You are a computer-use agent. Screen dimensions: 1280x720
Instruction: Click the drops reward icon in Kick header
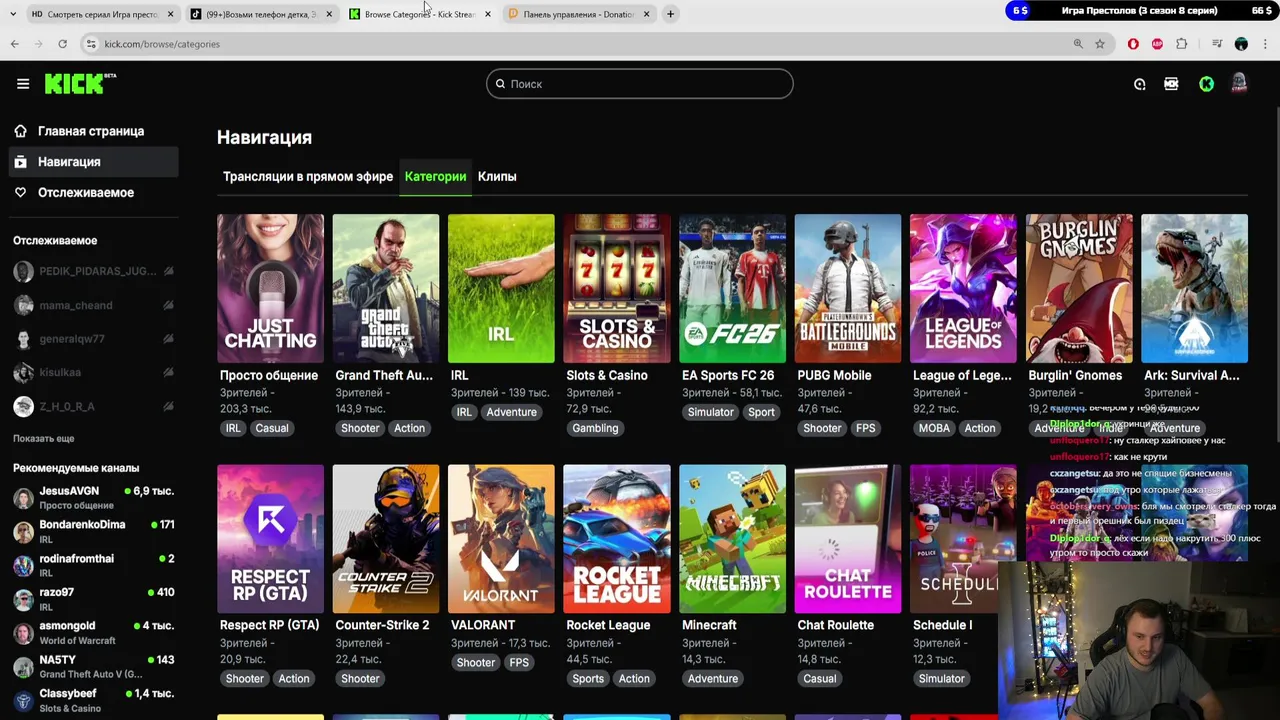tap(1140, 84)
